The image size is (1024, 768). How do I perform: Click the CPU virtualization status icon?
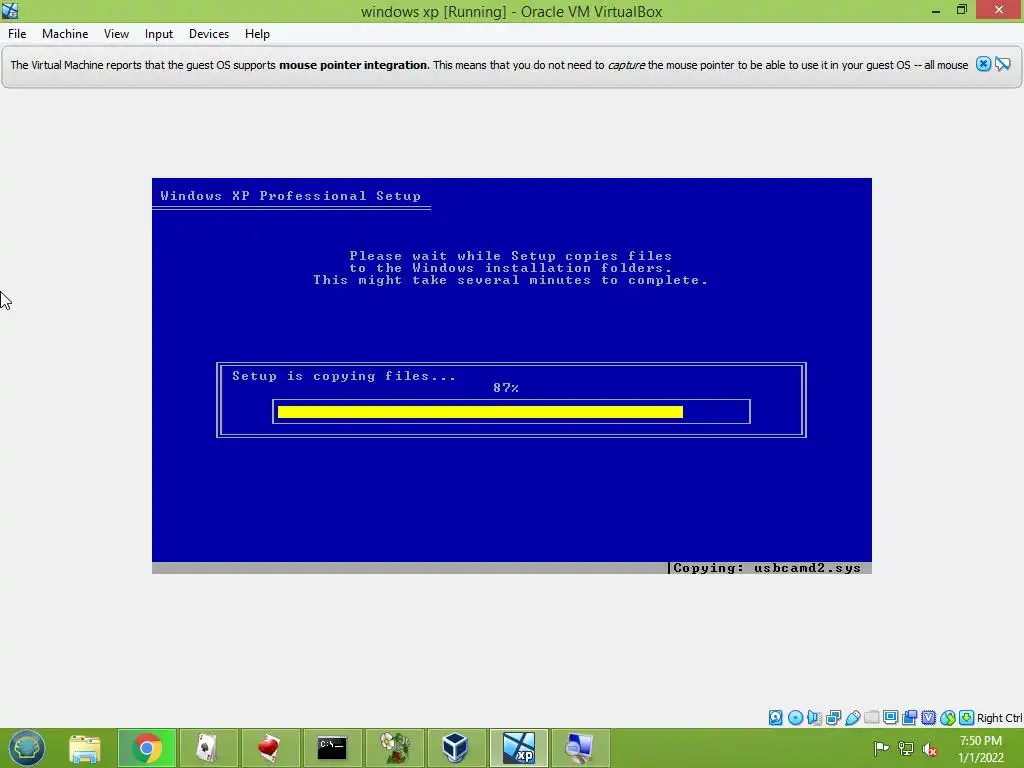point(928,718)
